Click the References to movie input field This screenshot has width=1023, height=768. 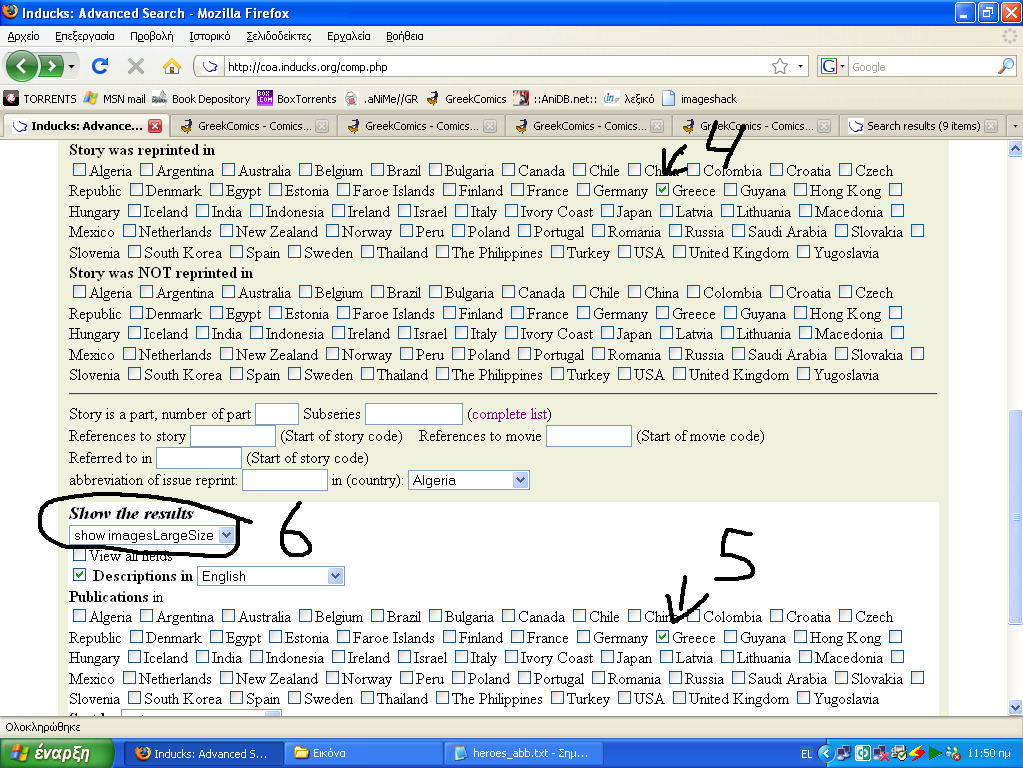[x=588, y=436]
